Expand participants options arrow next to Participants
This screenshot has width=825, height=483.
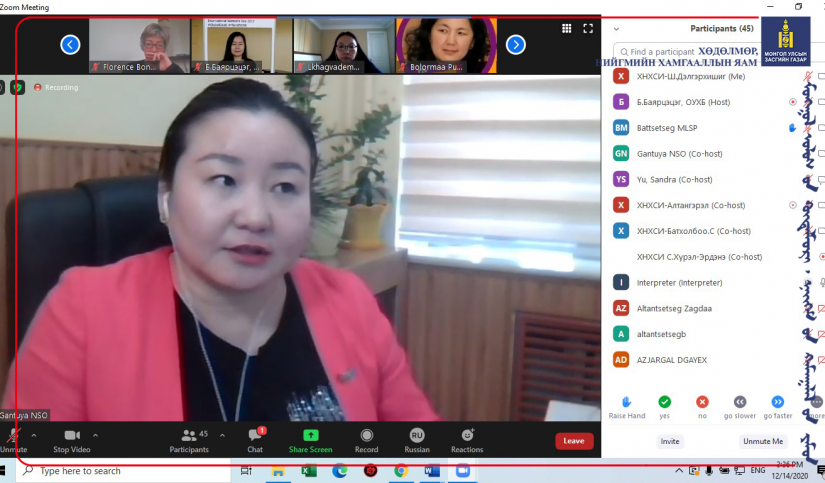(x=223, y=435)
